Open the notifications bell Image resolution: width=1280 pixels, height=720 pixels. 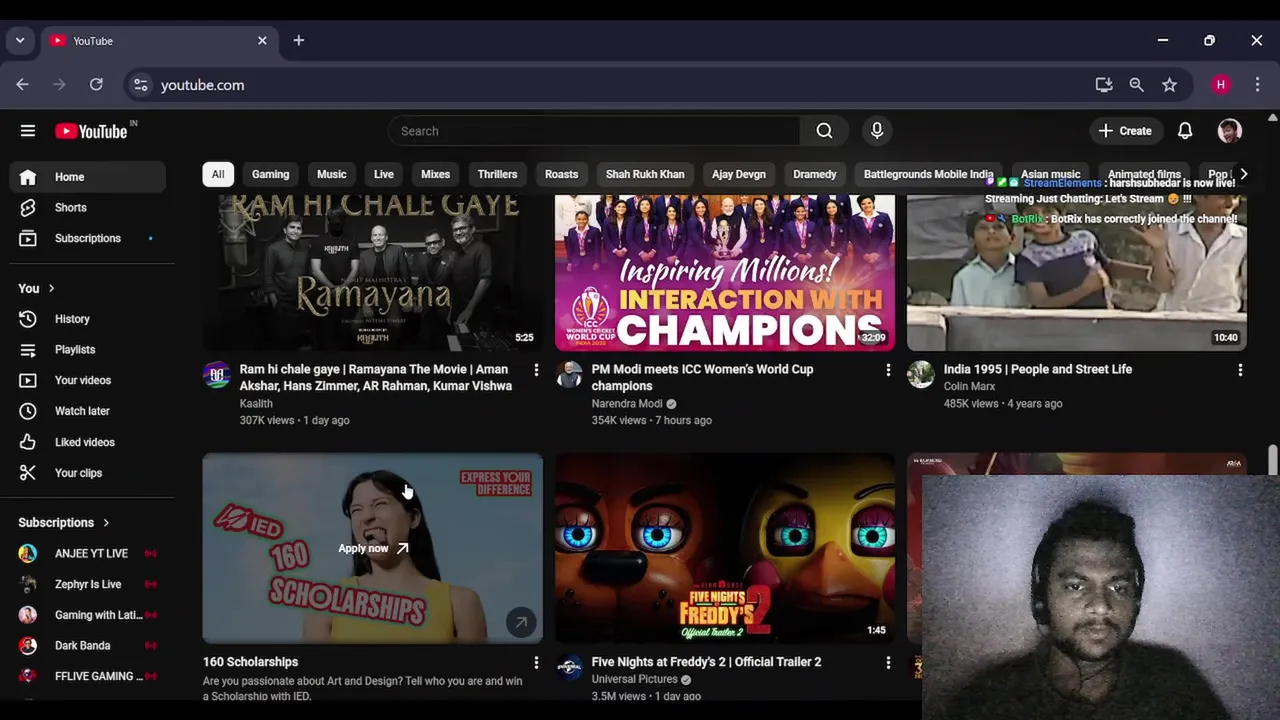tap(1185, 131)
